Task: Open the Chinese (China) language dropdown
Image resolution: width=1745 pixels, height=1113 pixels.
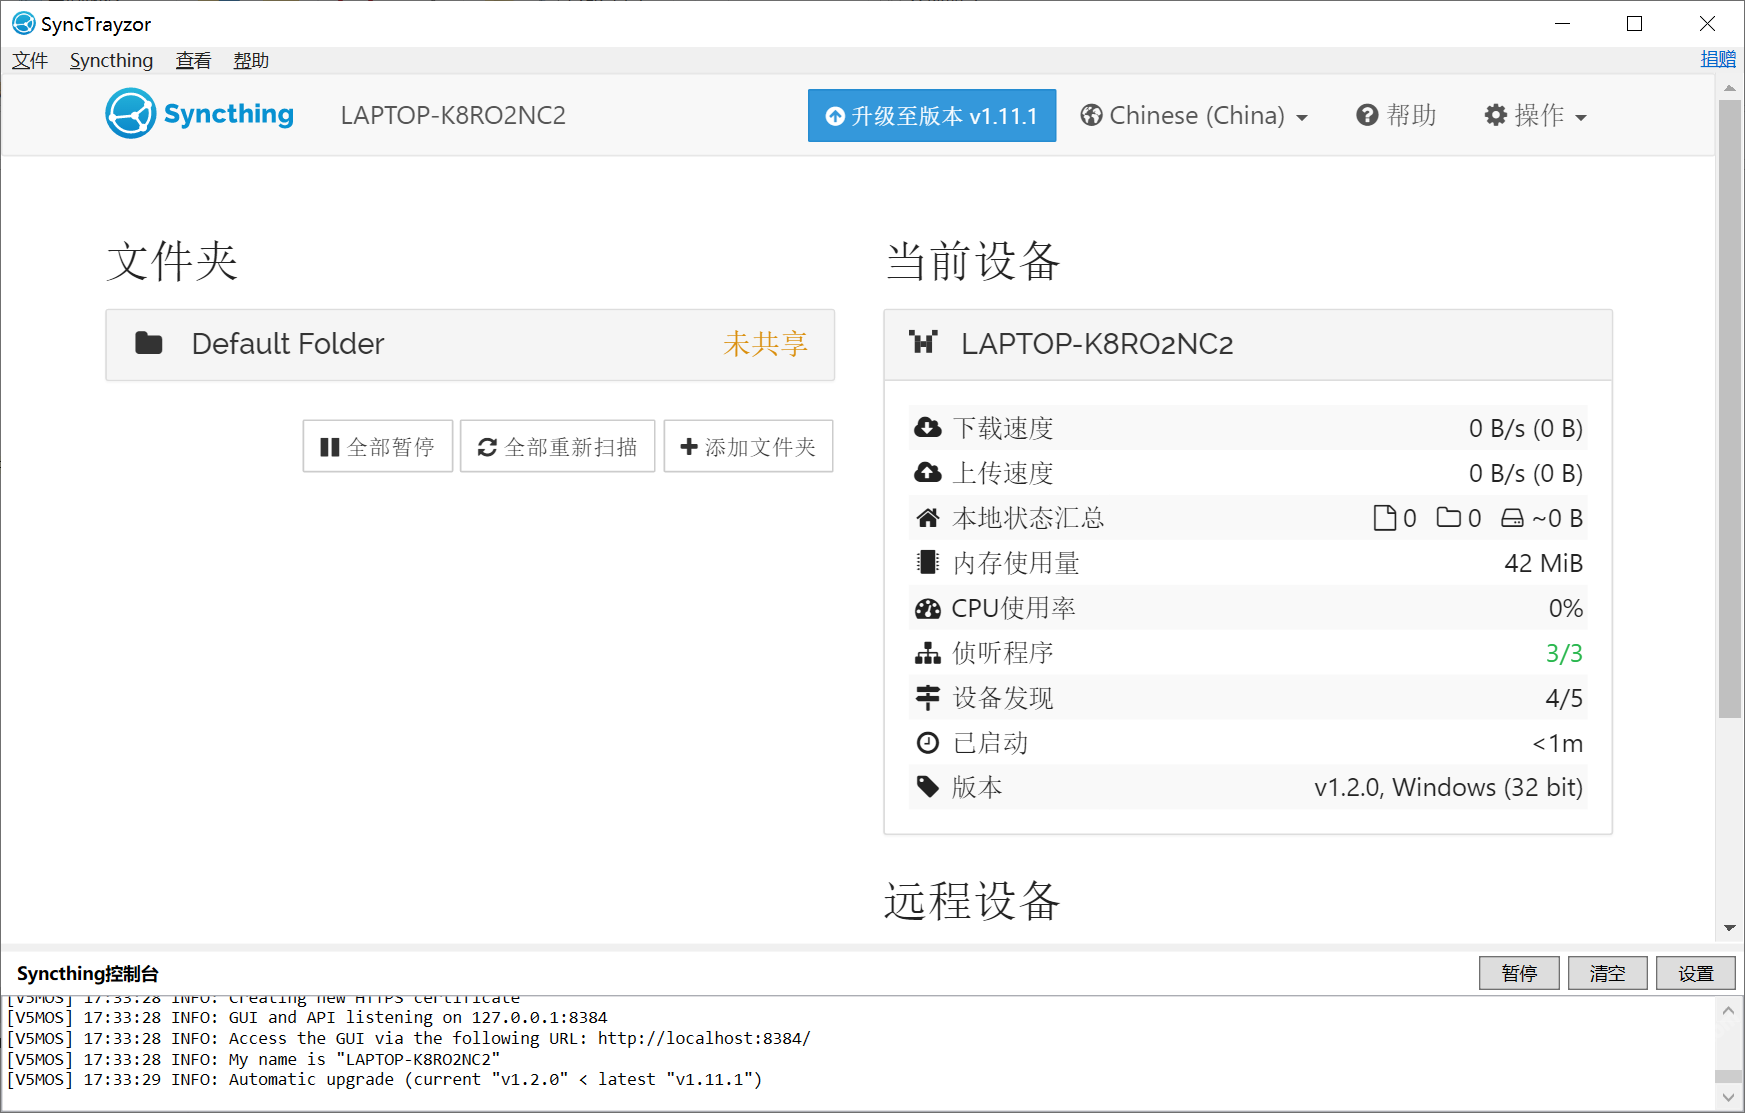Action: tap(1194, 116)
